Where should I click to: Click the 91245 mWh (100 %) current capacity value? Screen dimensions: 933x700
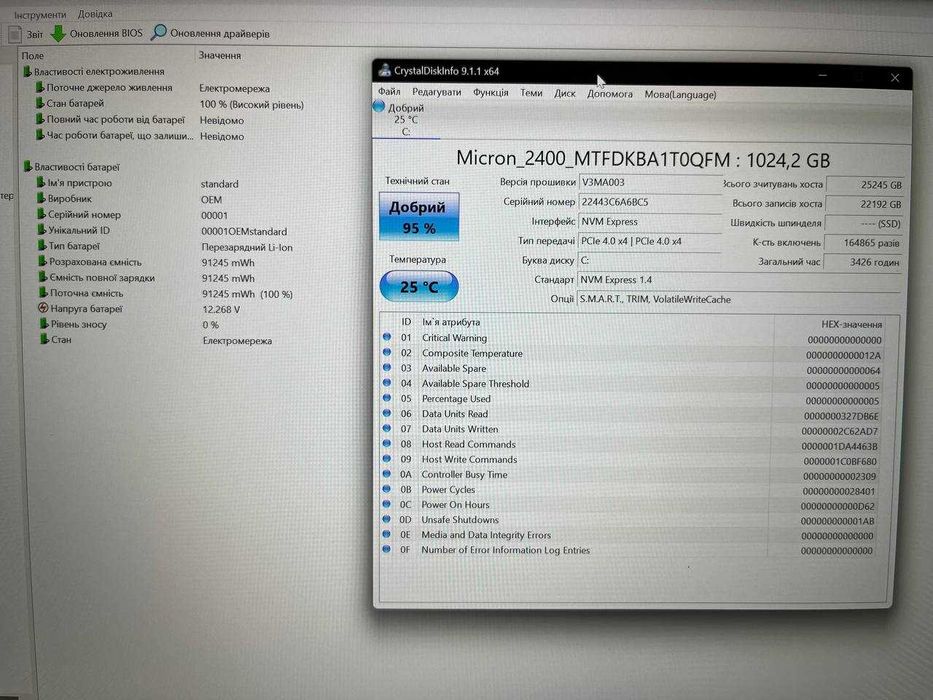pyautogui.click(x=247, y=294)
